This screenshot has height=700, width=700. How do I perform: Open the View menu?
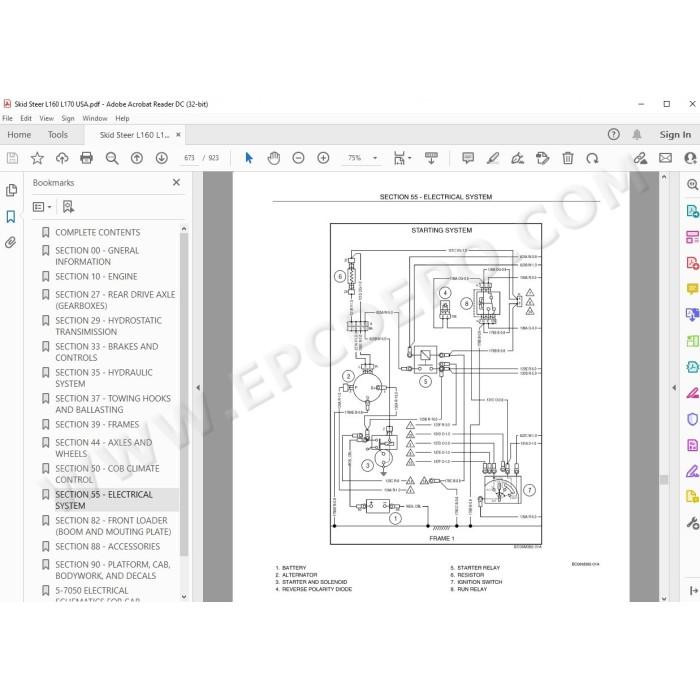click(46, 118)
